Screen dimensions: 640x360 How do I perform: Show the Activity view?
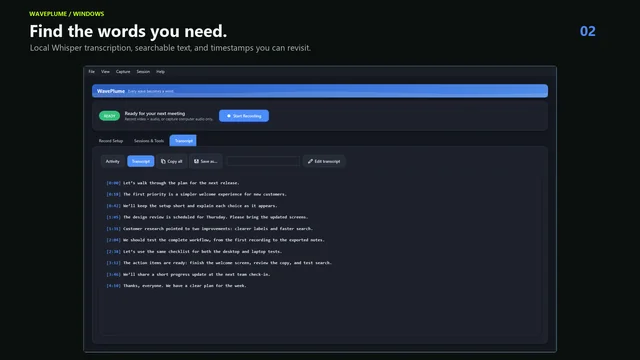(x=113, y=161)
